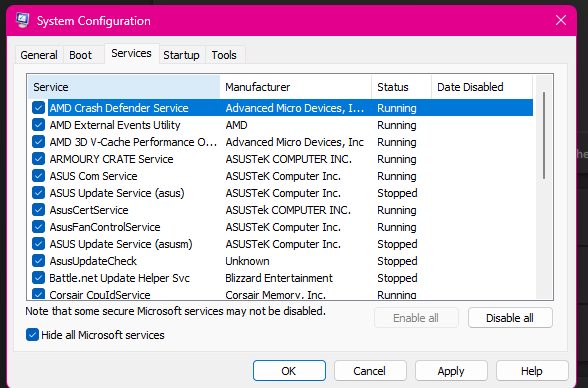588x388 pixels.
Task: Select AMD 3D V-Cache Performance O... name
Action: pos(133,142)
